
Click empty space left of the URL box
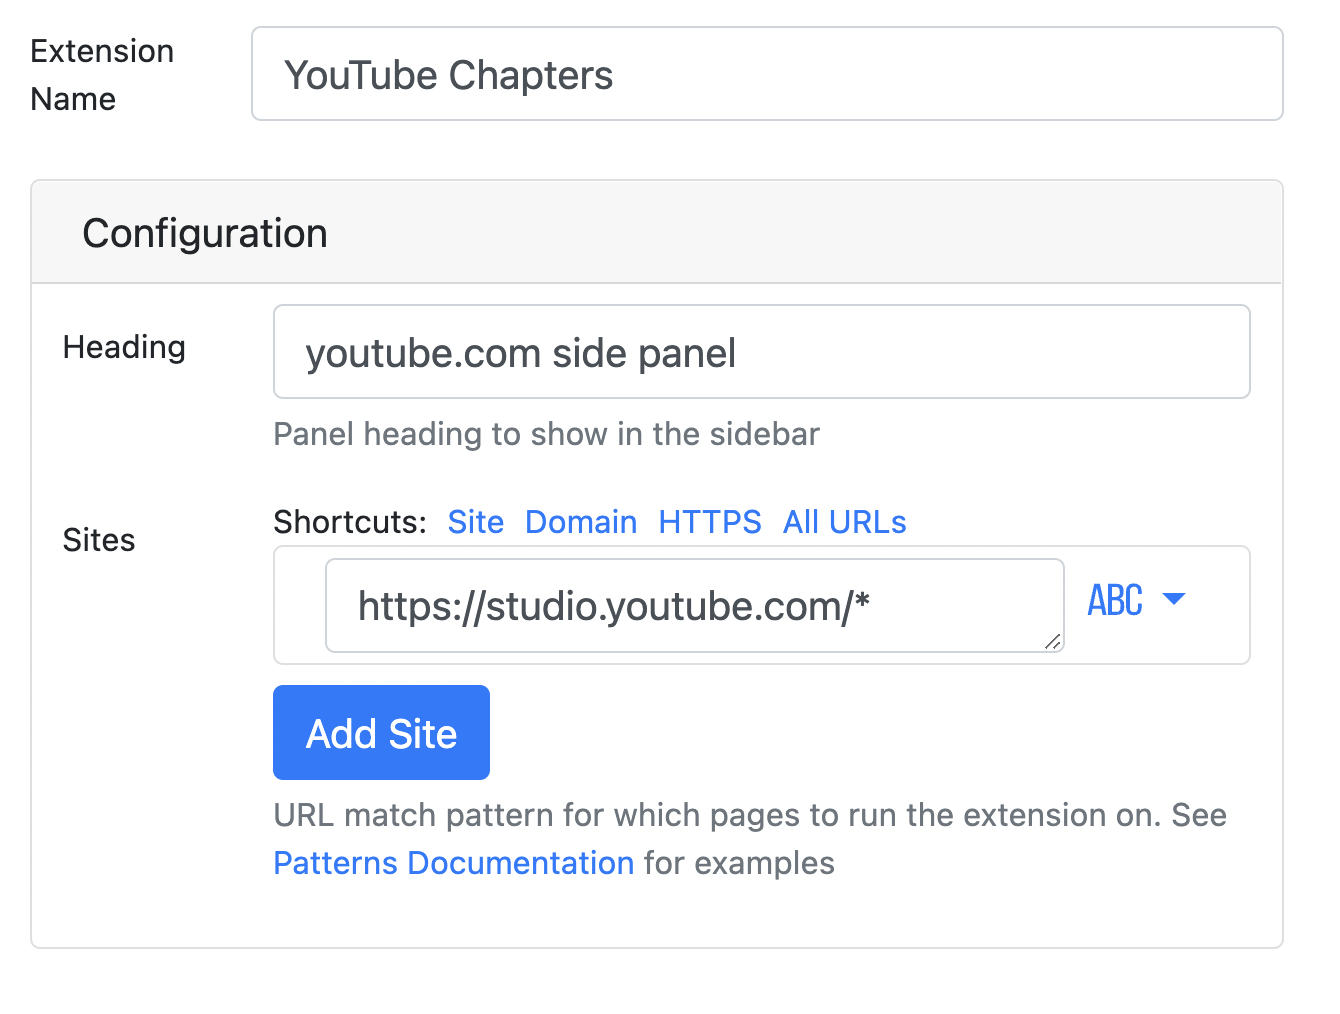pyautogui.click(x=300, y=605)
